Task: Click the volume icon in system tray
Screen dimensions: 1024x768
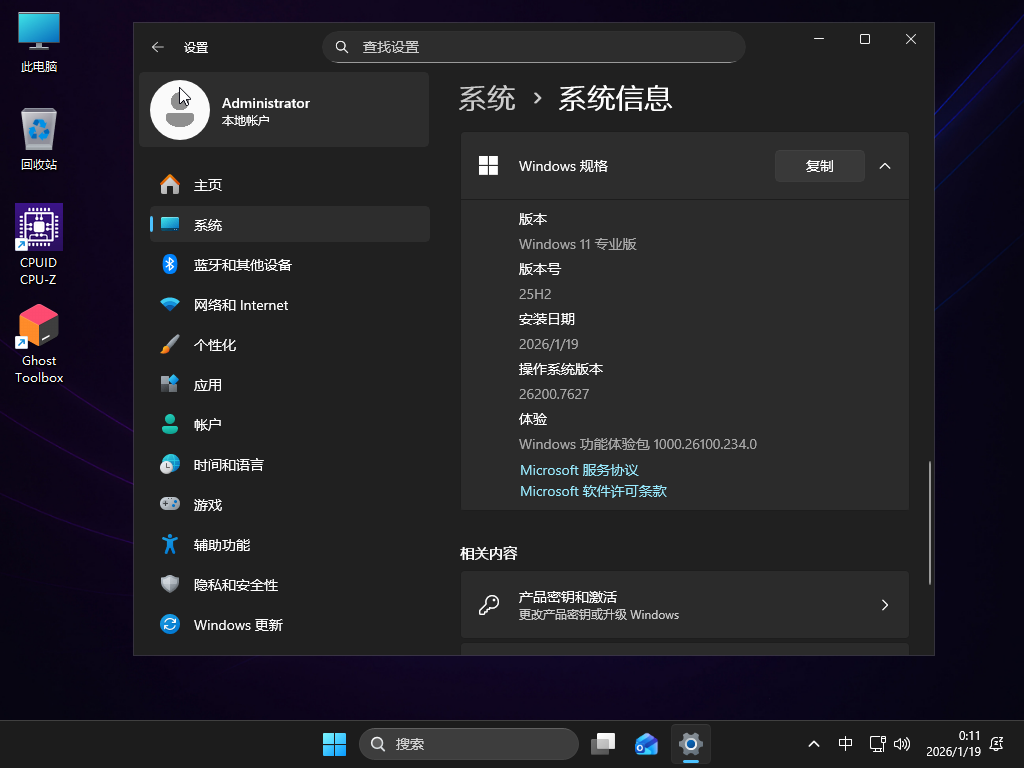Action: pos(902,744)
